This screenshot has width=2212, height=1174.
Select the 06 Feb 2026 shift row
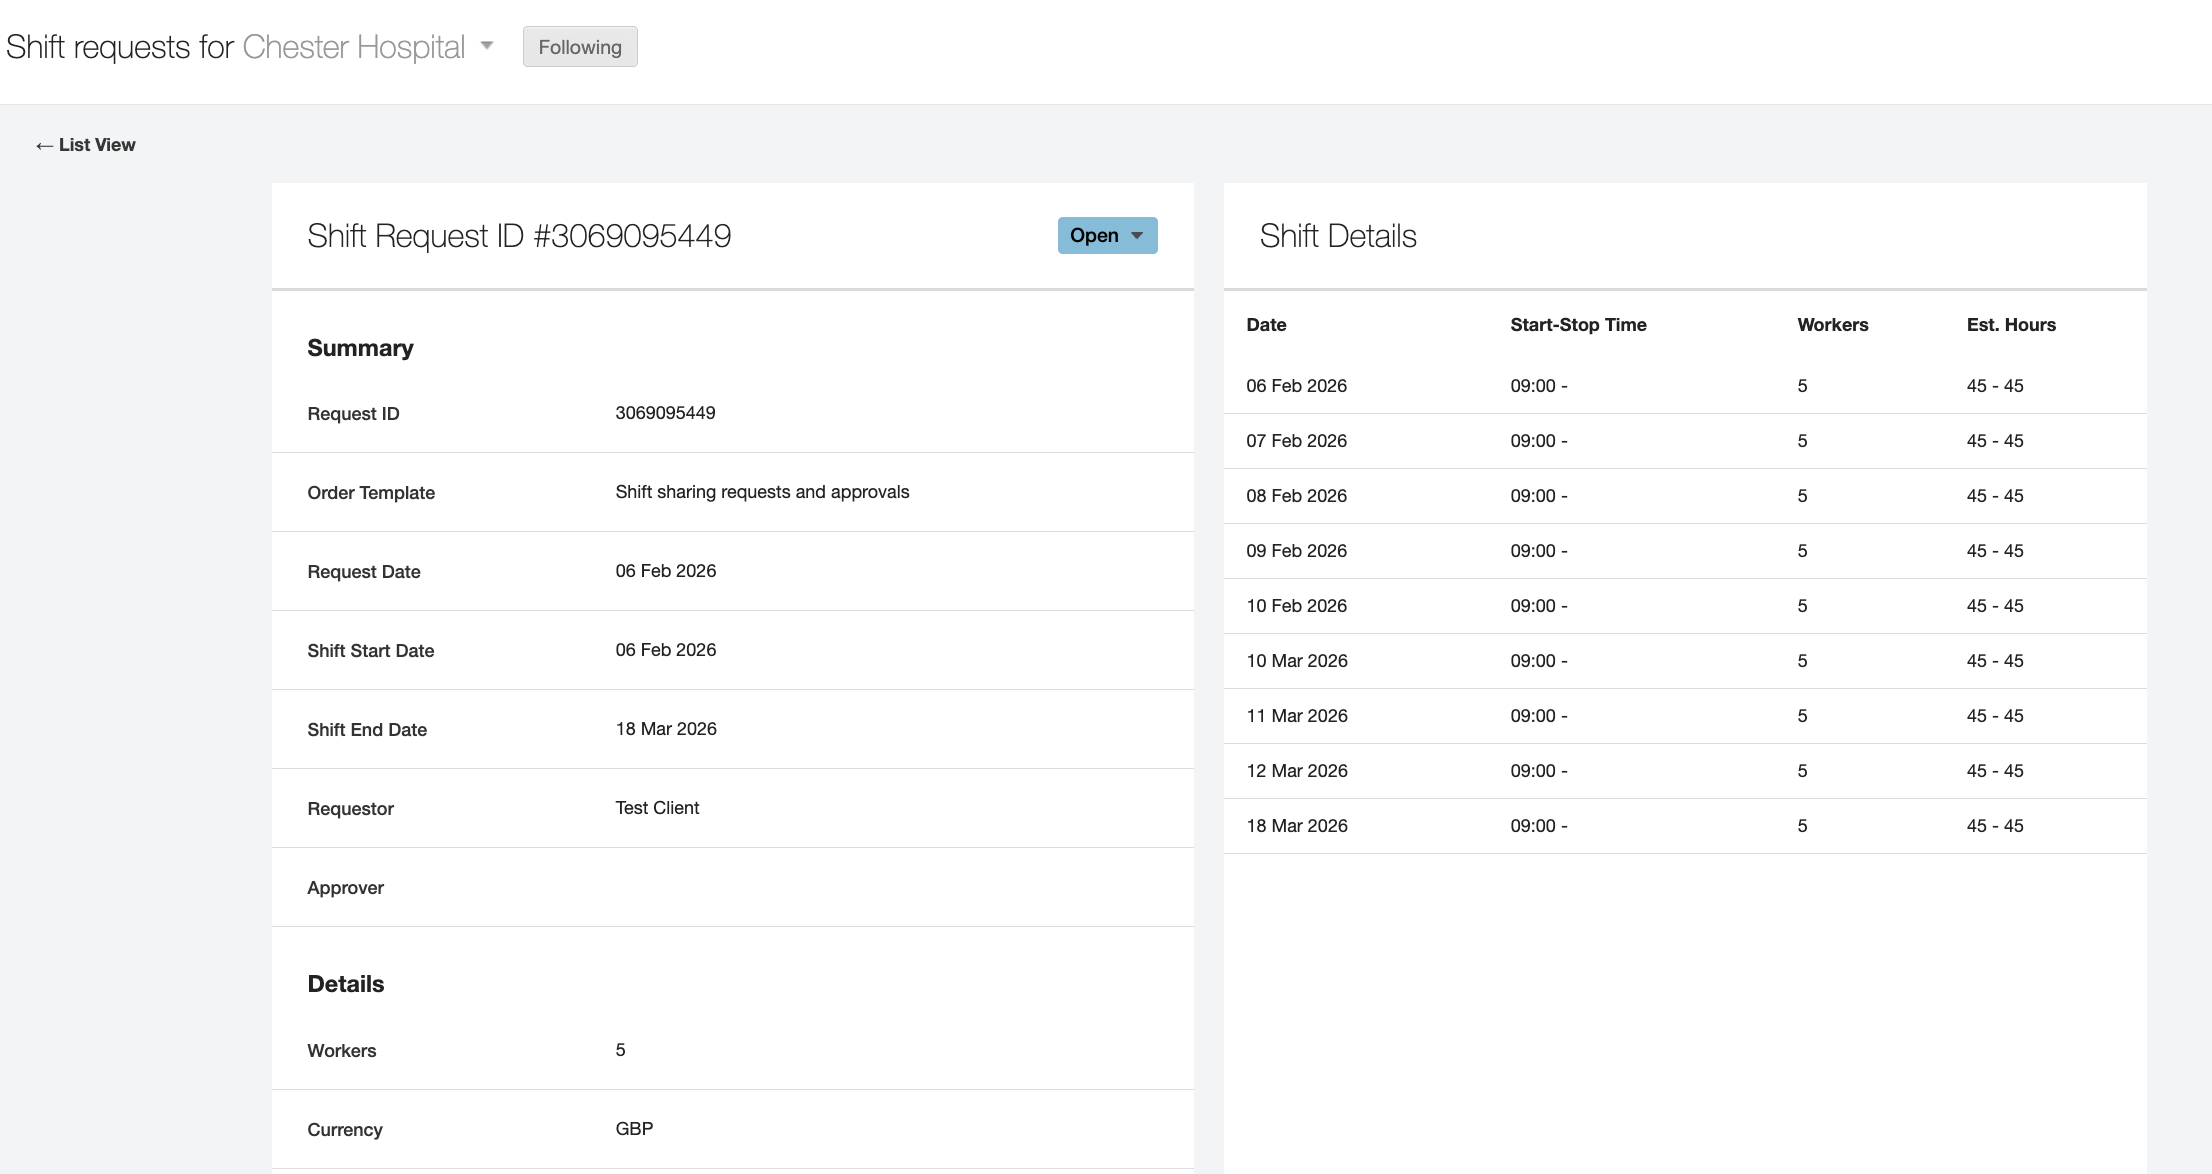click(1296, 385)
